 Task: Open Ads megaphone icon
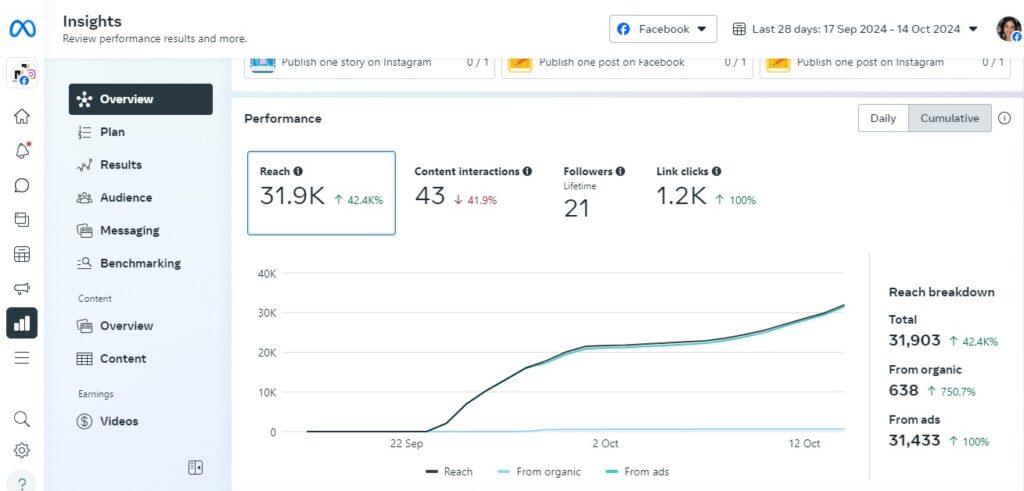pos(21,289)
